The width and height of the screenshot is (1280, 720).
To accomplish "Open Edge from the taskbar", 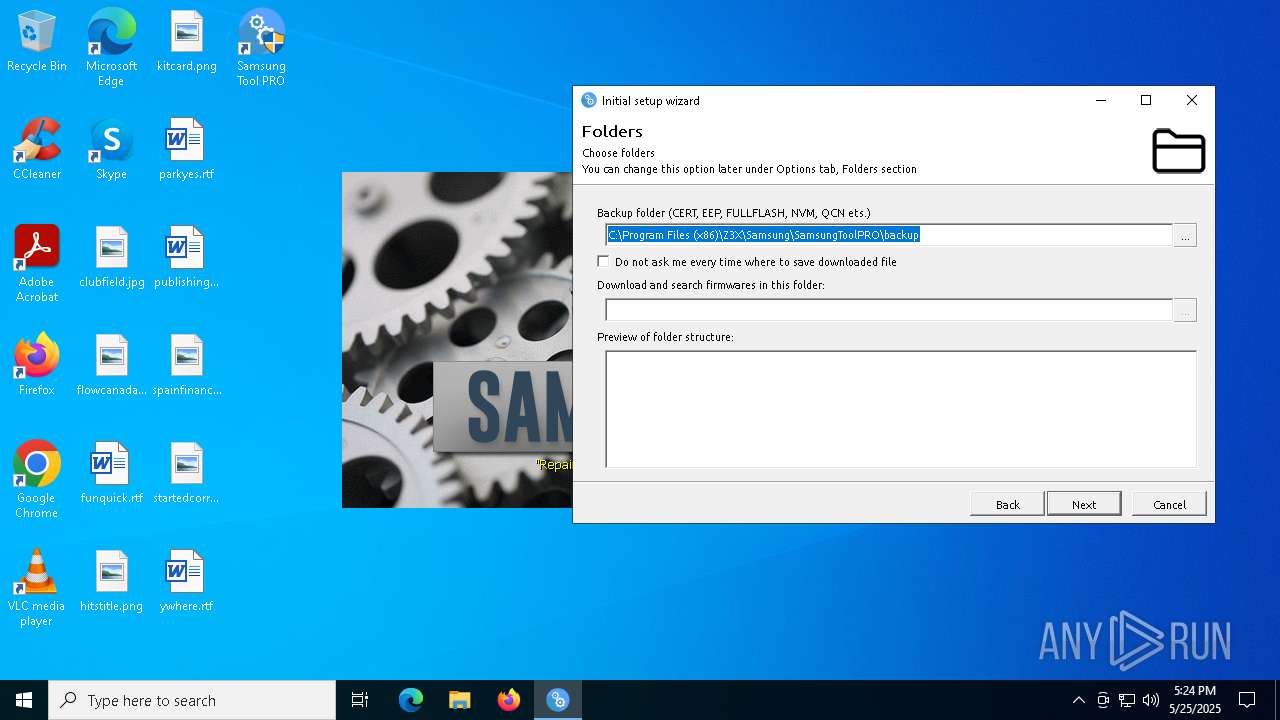I will click(411, 700).
